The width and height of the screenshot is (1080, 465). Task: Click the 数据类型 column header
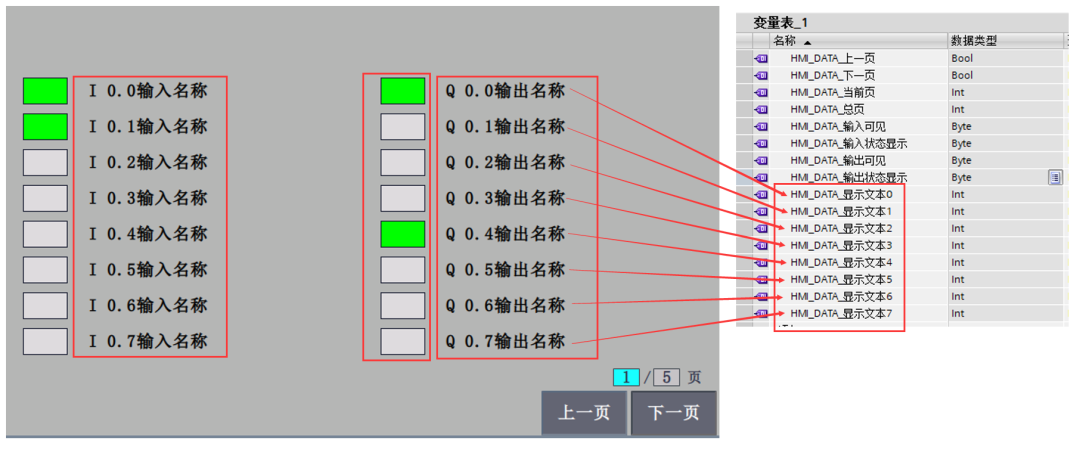pyautogui.click(x=1004, y=41)
